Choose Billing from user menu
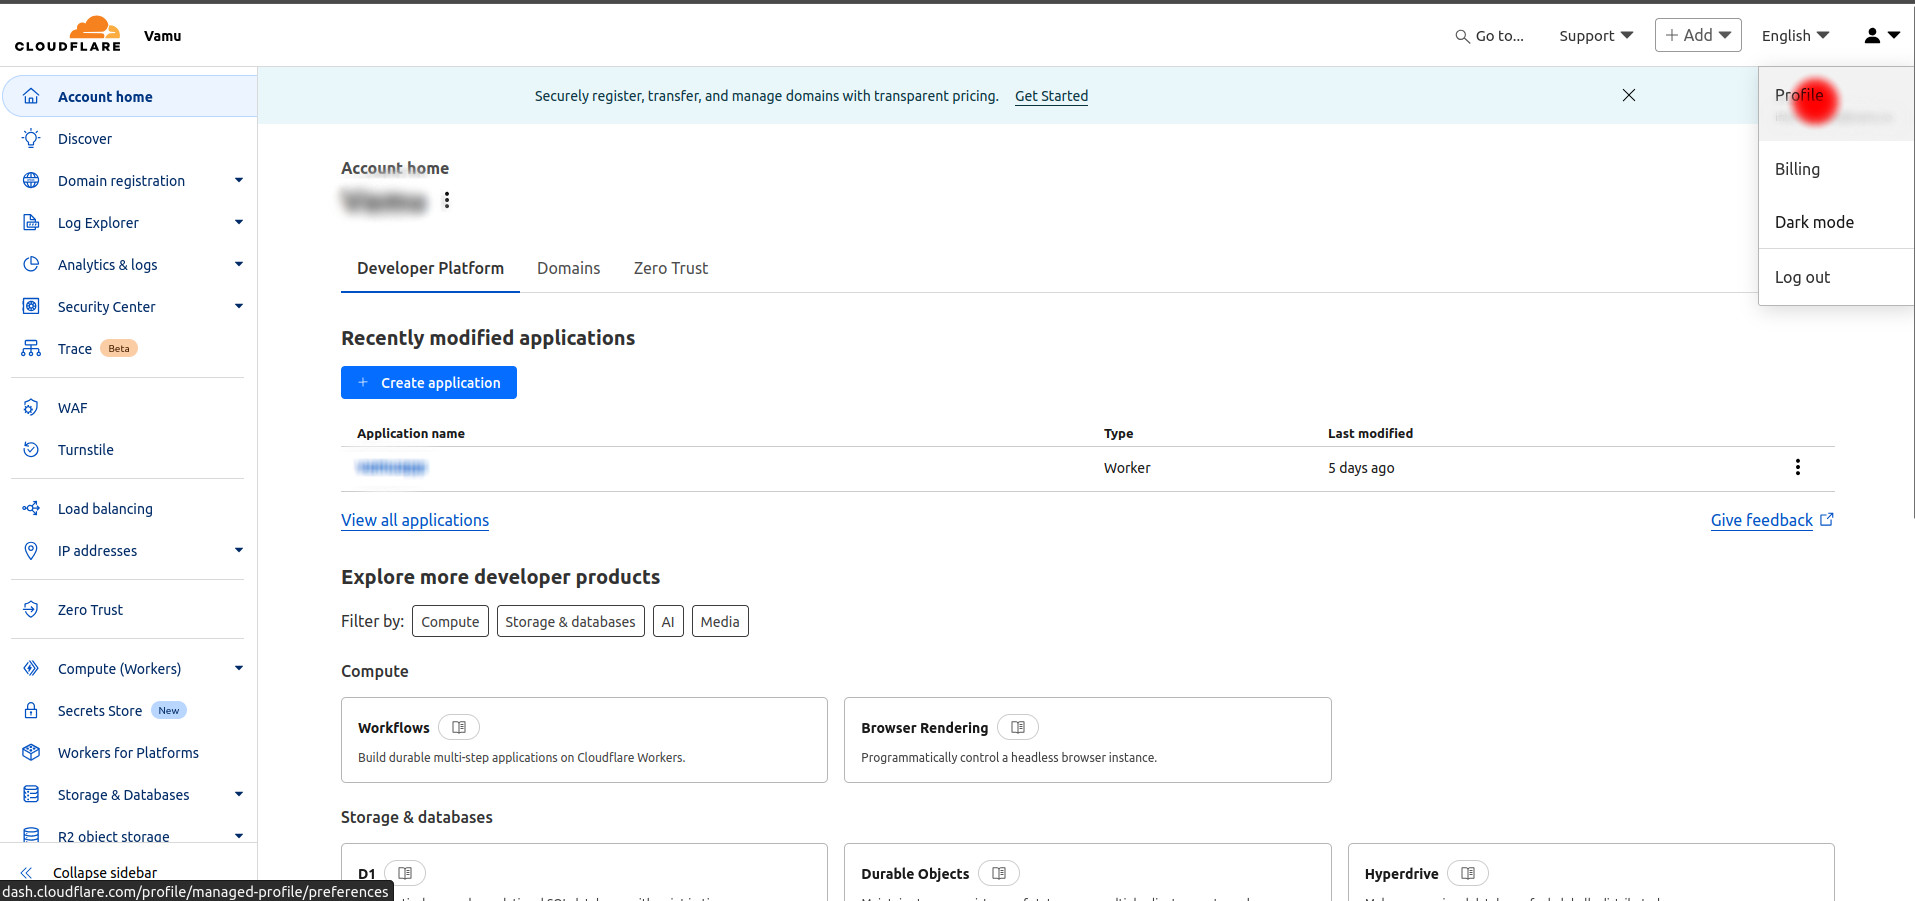Viewport: 1915px width, 901px height. (1836, 169)
